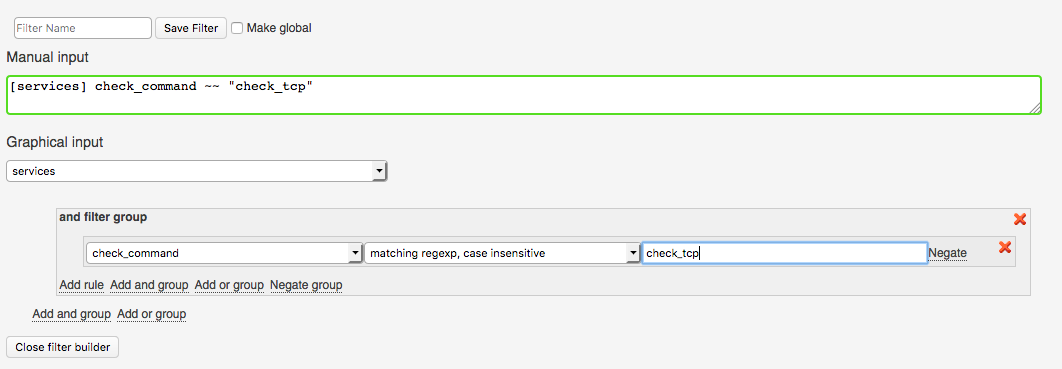Viewport: 1062px width, 369px height.
Task: Add or group inside the filter group
Action: [x=229, y=285]
